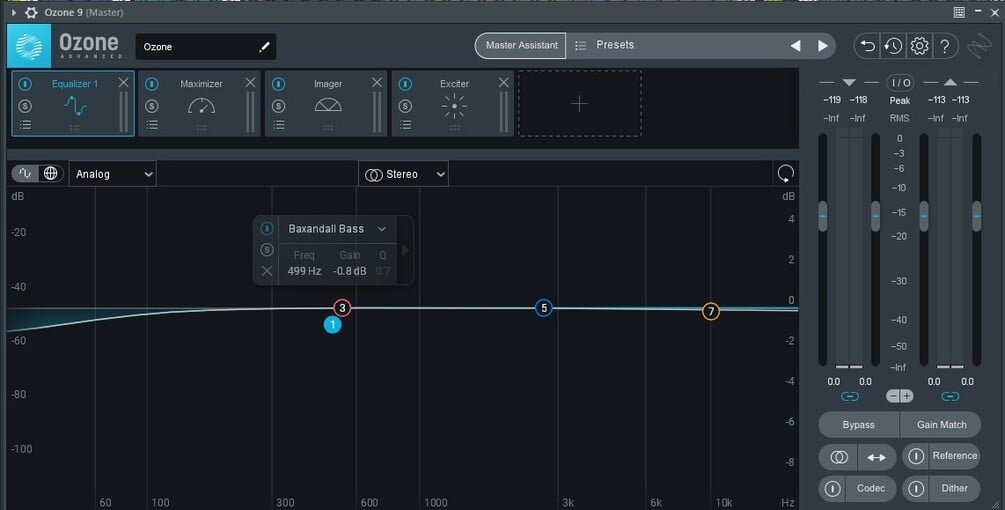Select EQ node 1
The width and height of the screenshot is (1005, 510).
(x=332, y=325)
